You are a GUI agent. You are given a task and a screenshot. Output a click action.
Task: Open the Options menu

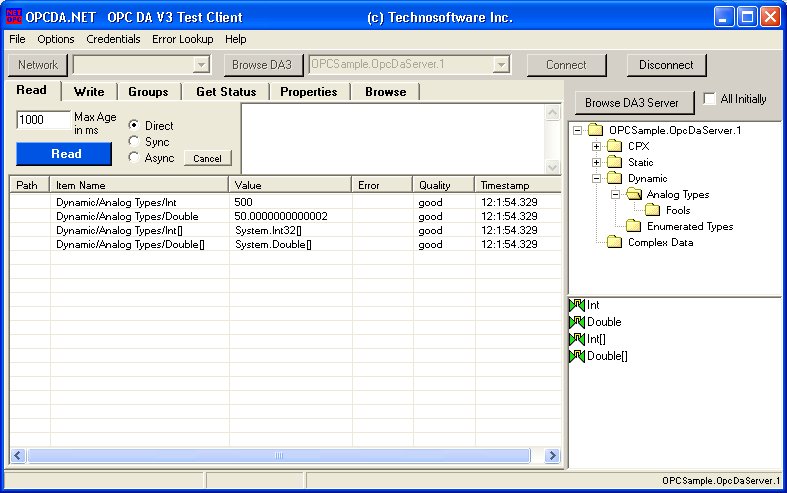(56, 39)
